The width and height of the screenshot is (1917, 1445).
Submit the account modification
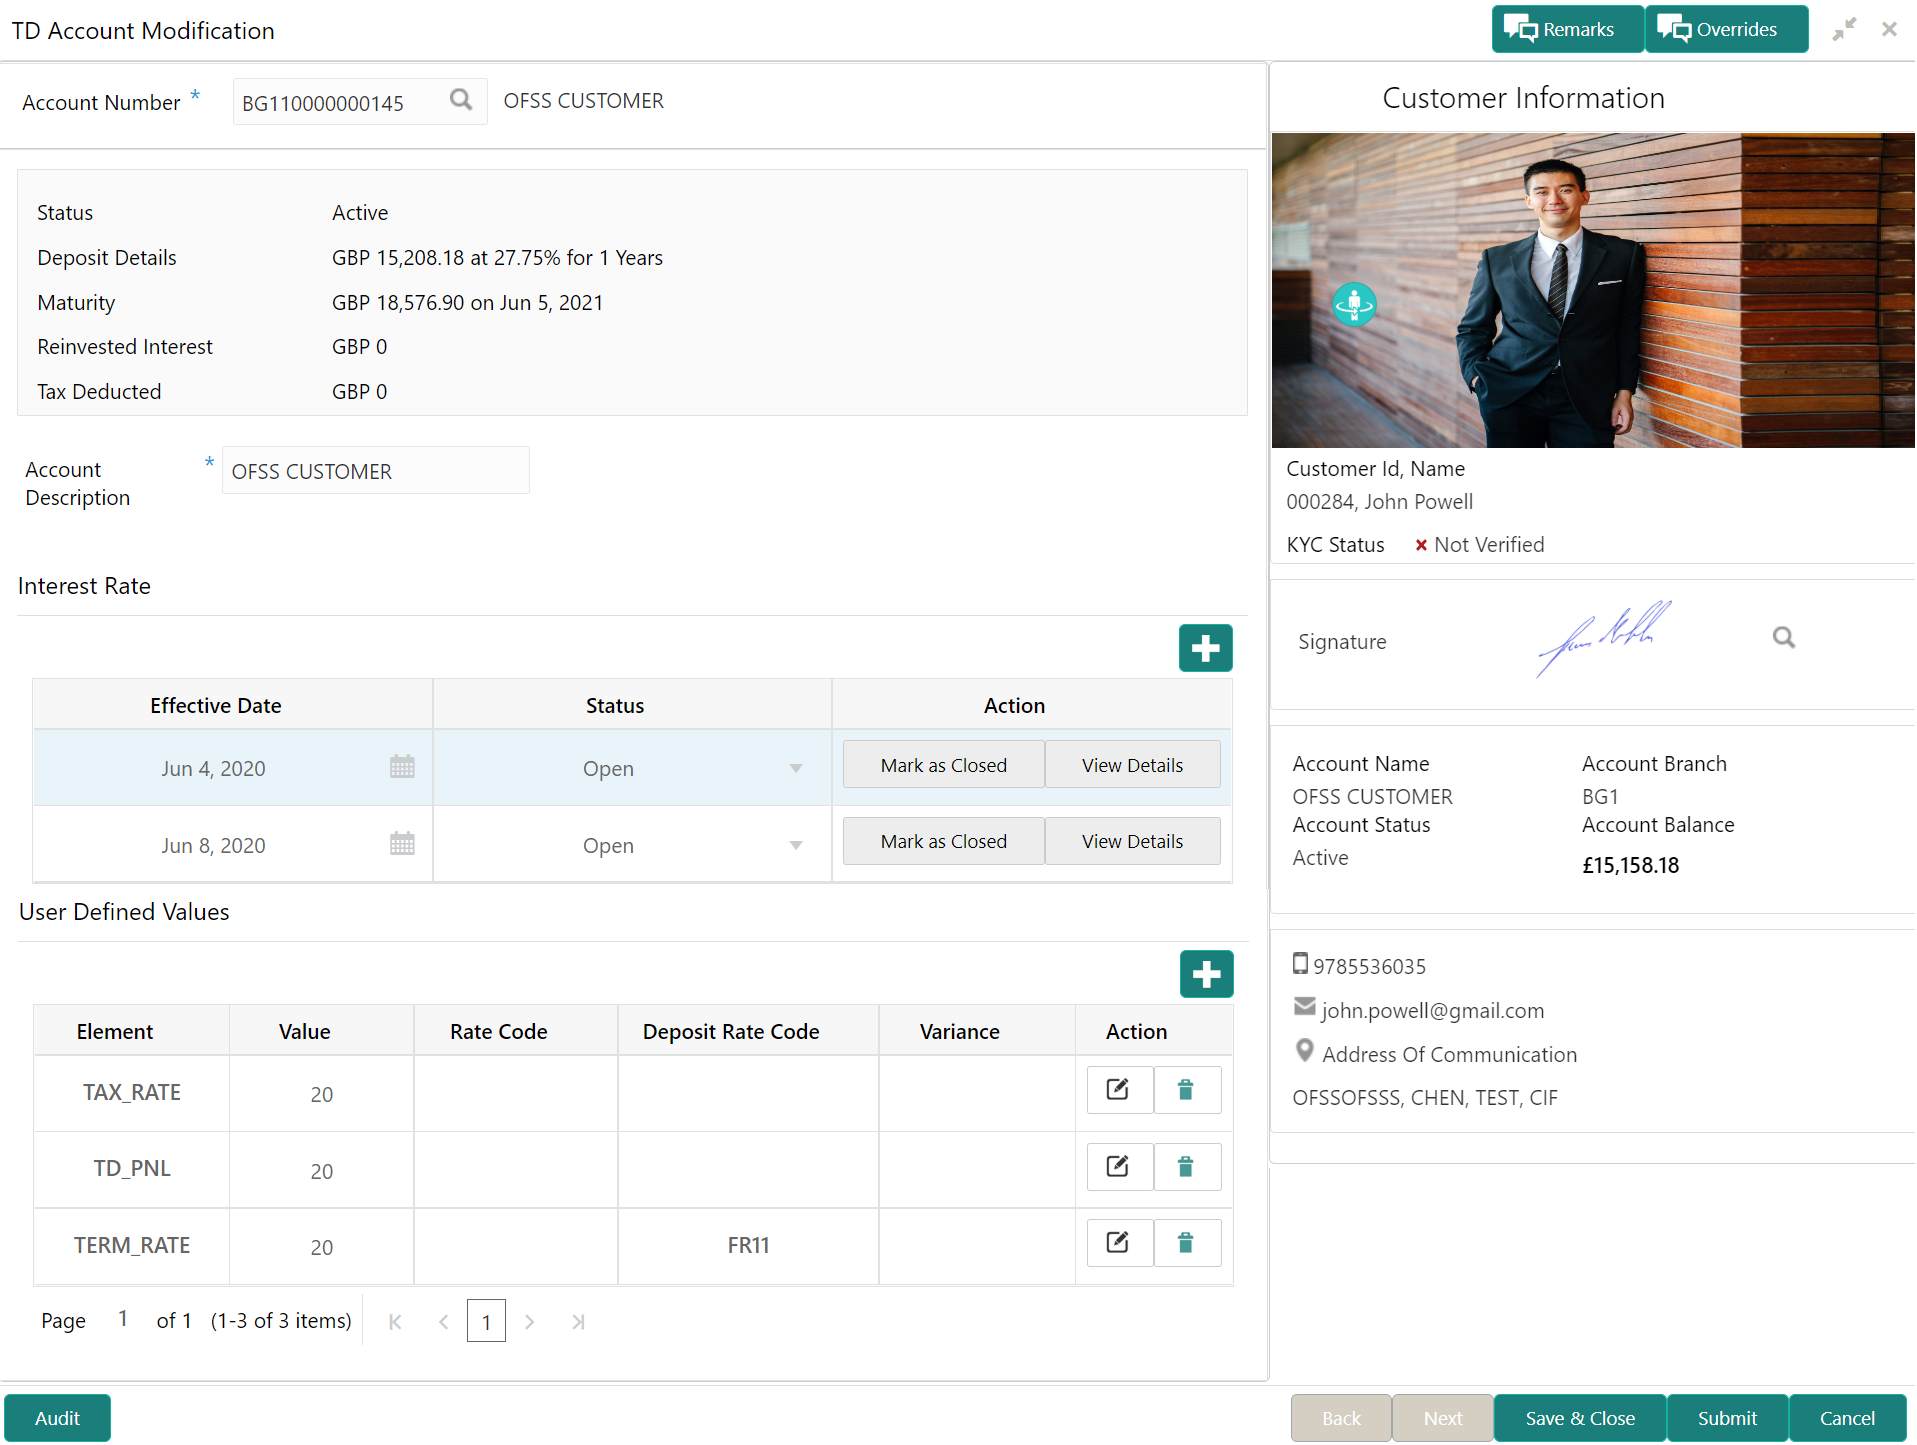1727,1418
